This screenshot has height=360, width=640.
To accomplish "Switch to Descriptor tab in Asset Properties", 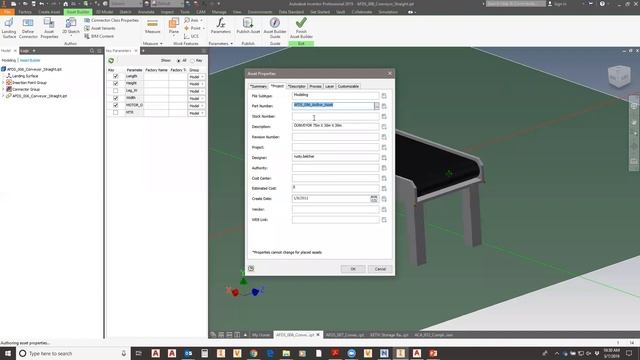I will pos(296,86).
